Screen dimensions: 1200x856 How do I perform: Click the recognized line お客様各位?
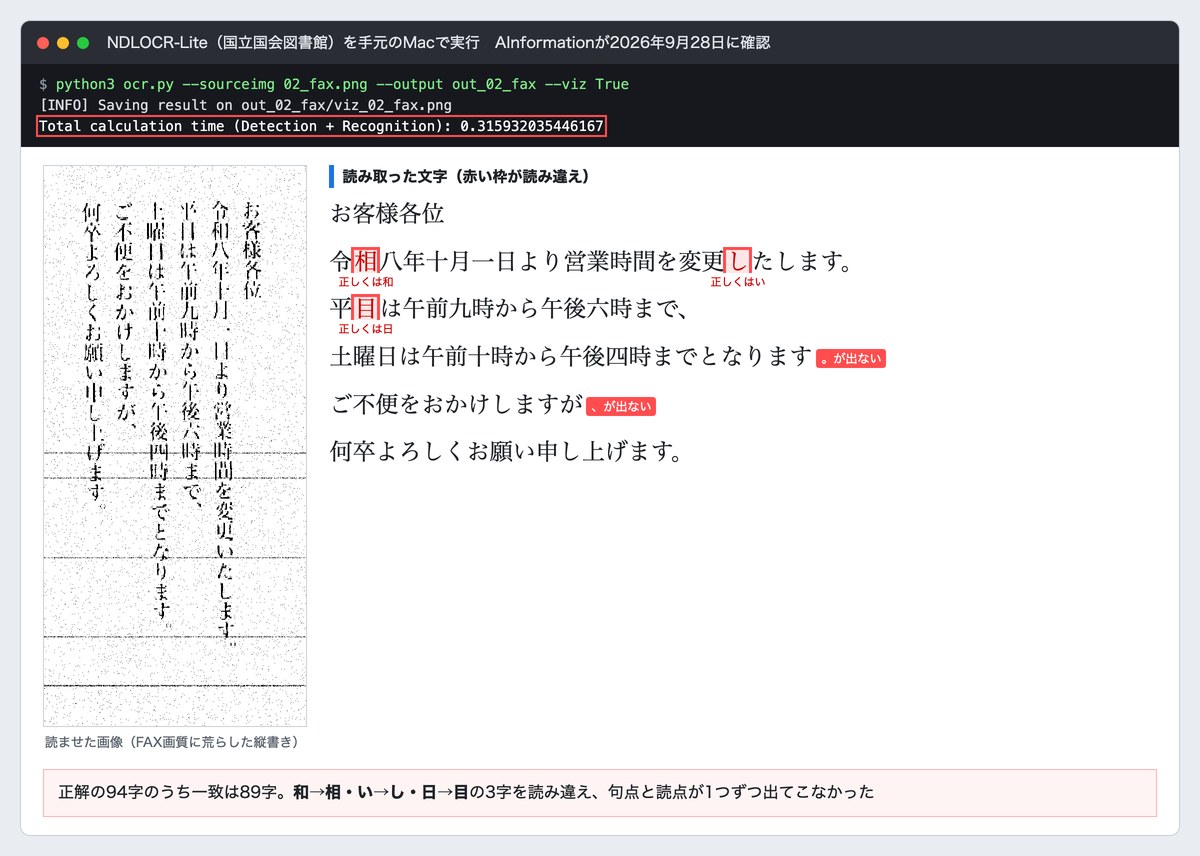pyautogui.click(x=387, y=213)
